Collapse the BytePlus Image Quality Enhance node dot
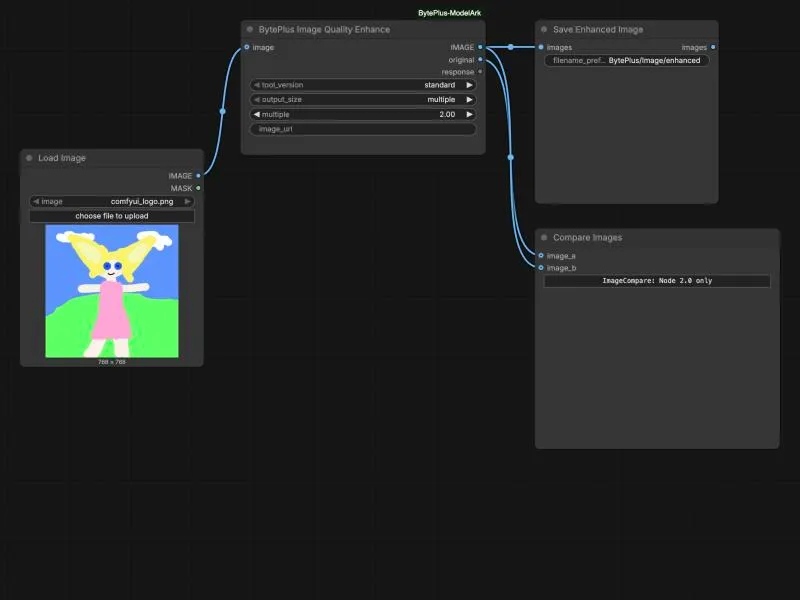 [249, 30]
